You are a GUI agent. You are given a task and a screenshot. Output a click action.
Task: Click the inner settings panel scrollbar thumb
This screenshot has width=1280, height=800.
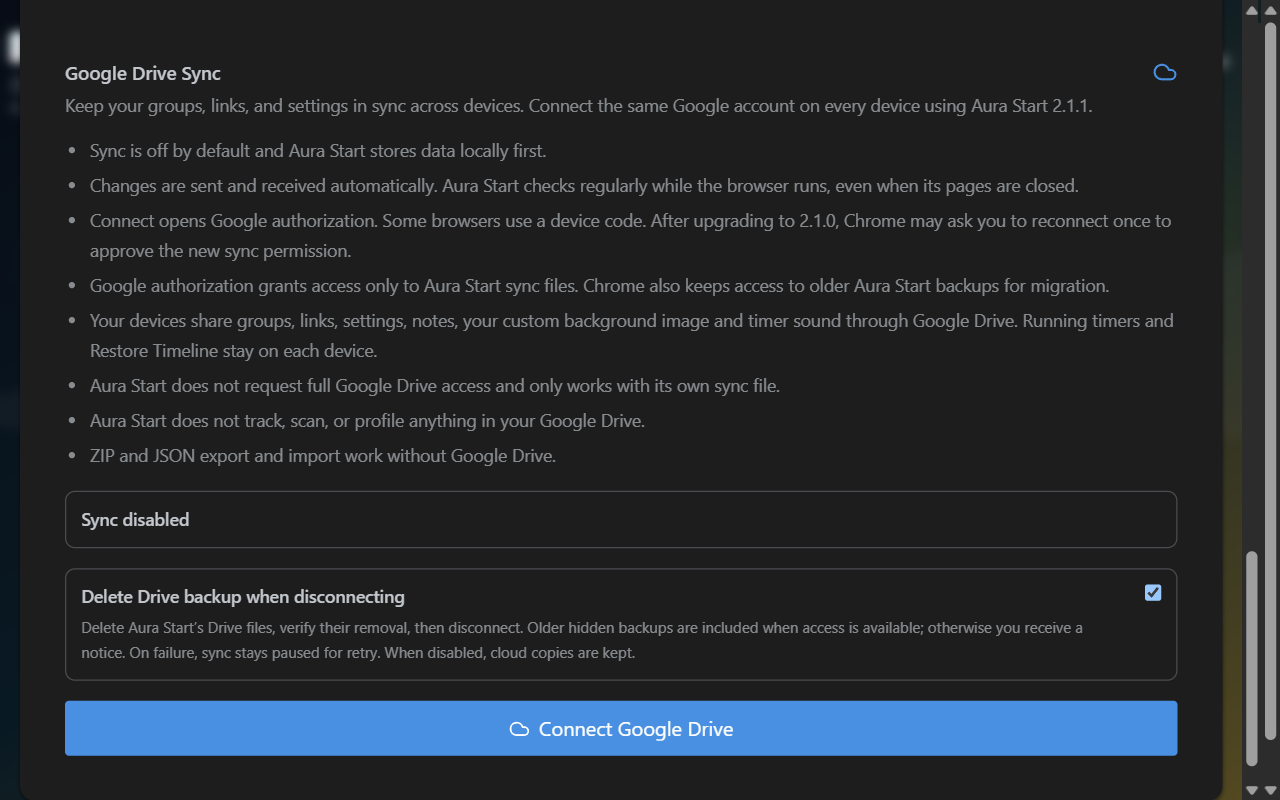coord(1251,658)
